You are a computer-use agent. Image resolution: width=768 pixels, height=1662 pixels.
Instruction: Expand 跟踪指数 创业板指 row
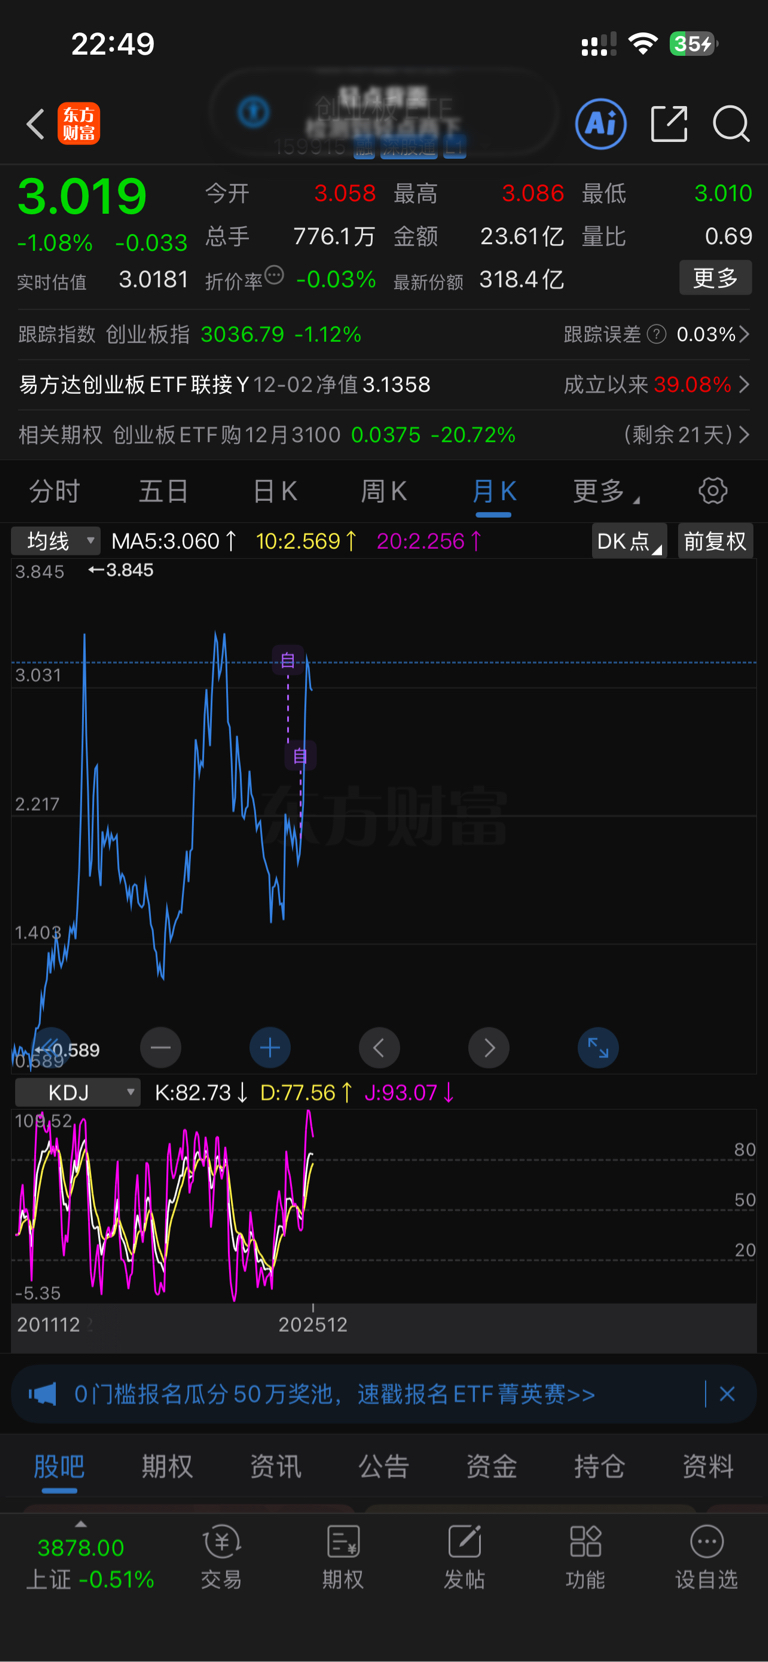pos(384,334)
